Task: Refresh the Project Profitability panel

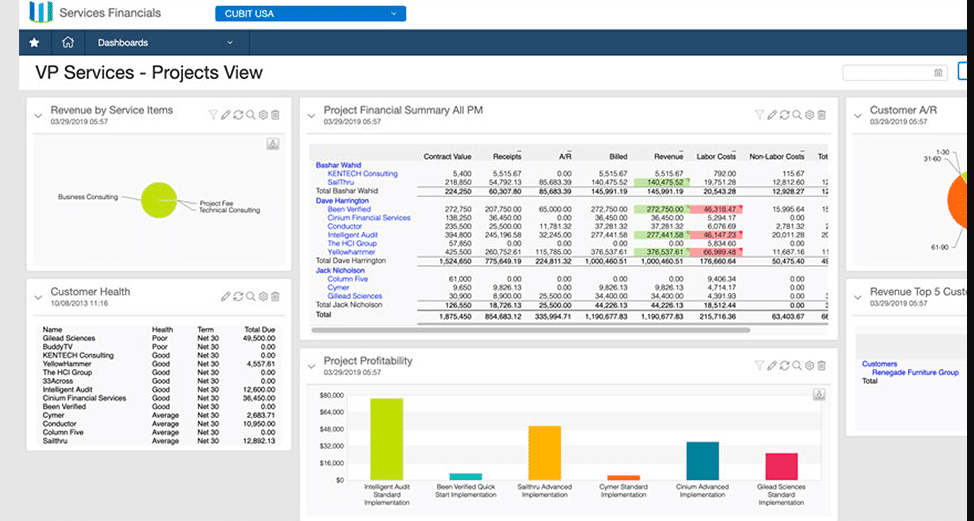Action: 784,366
